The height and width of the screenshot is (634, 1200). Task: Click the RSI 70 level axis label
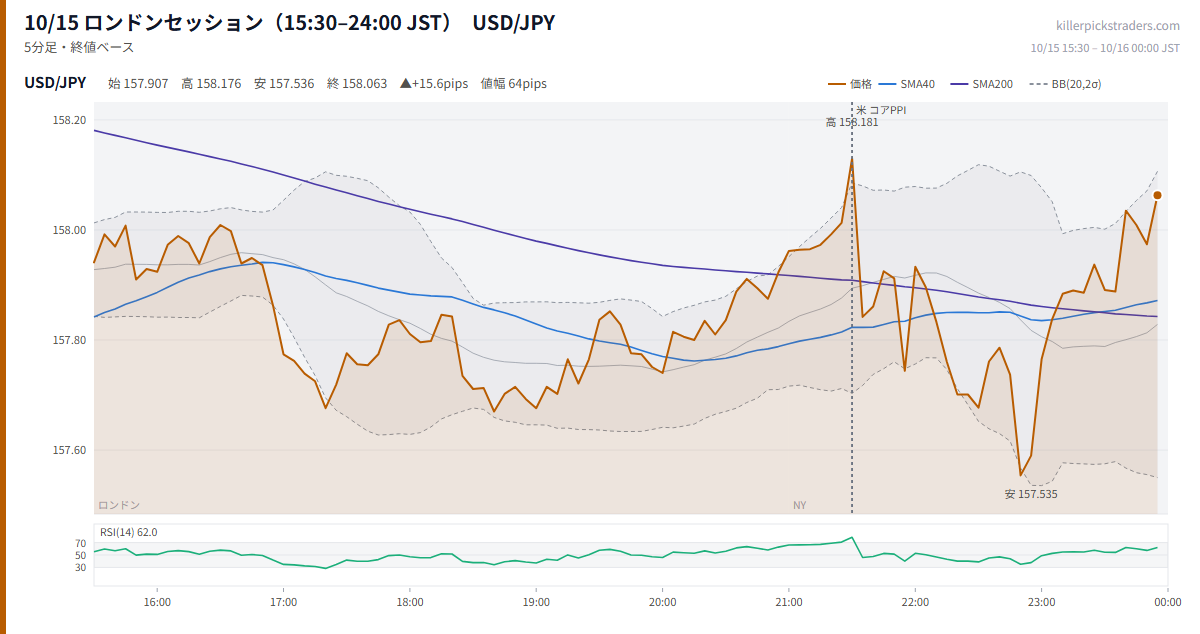click(80, 543)
